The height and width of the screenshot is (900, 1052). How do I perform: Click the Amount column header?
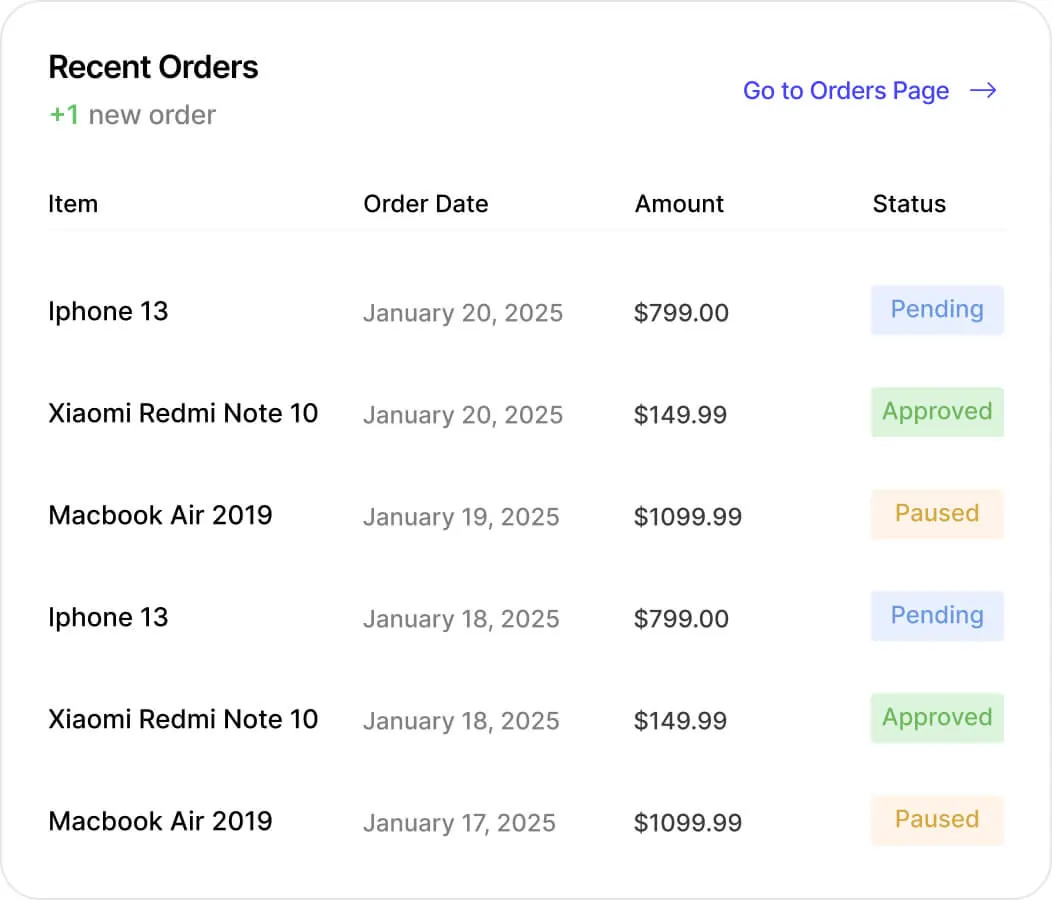[679, 204]
